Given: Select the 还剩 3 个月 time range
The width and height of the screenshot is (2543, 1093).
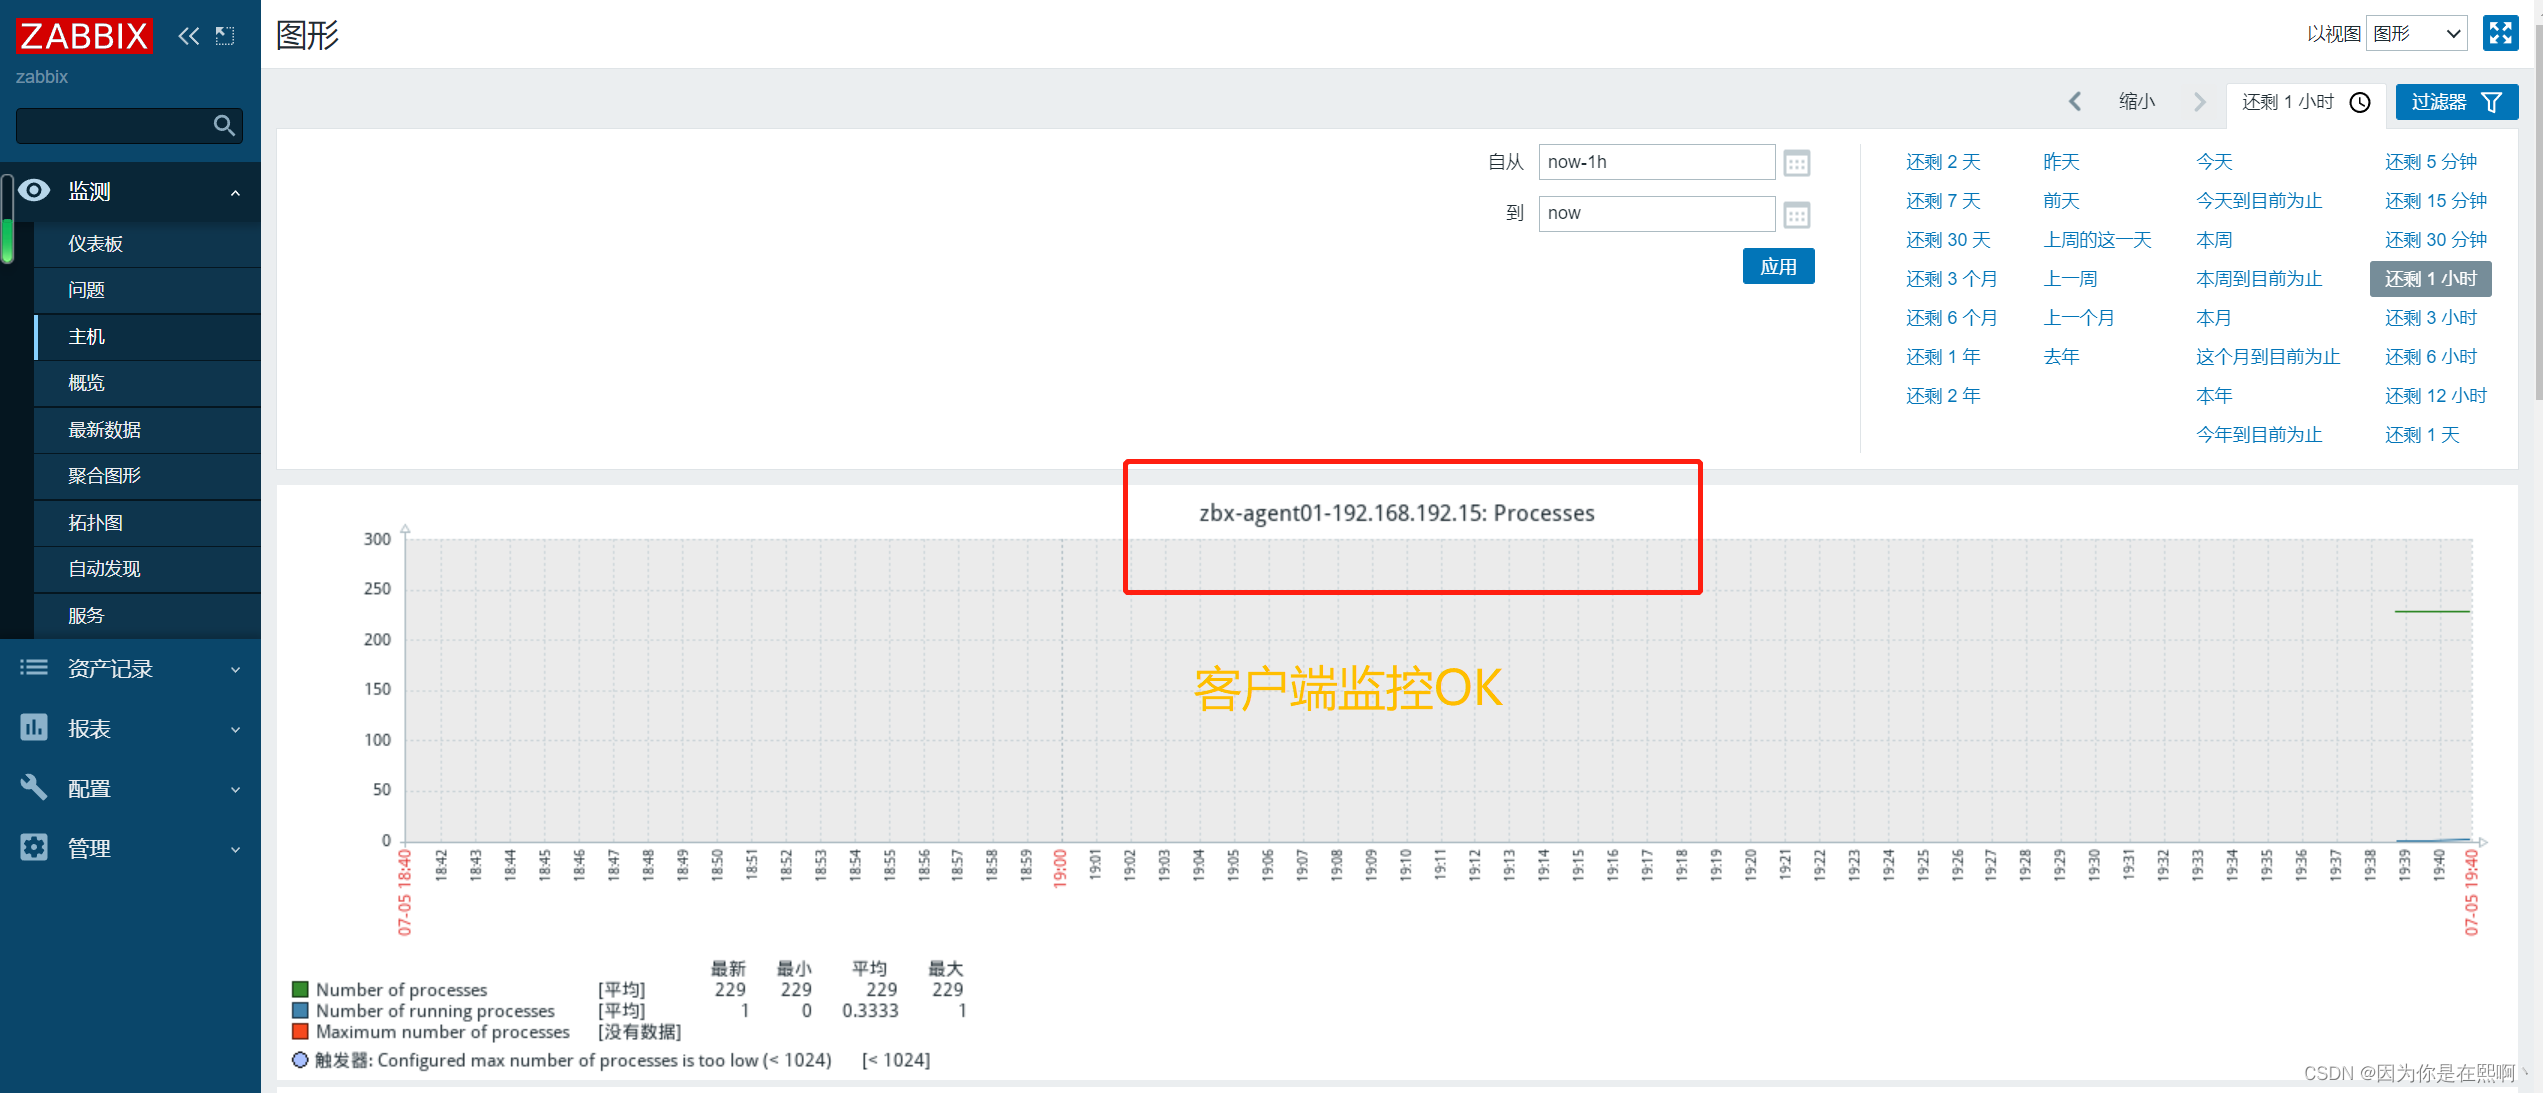Looking at the screenshot, I should tap(1951, 279).
